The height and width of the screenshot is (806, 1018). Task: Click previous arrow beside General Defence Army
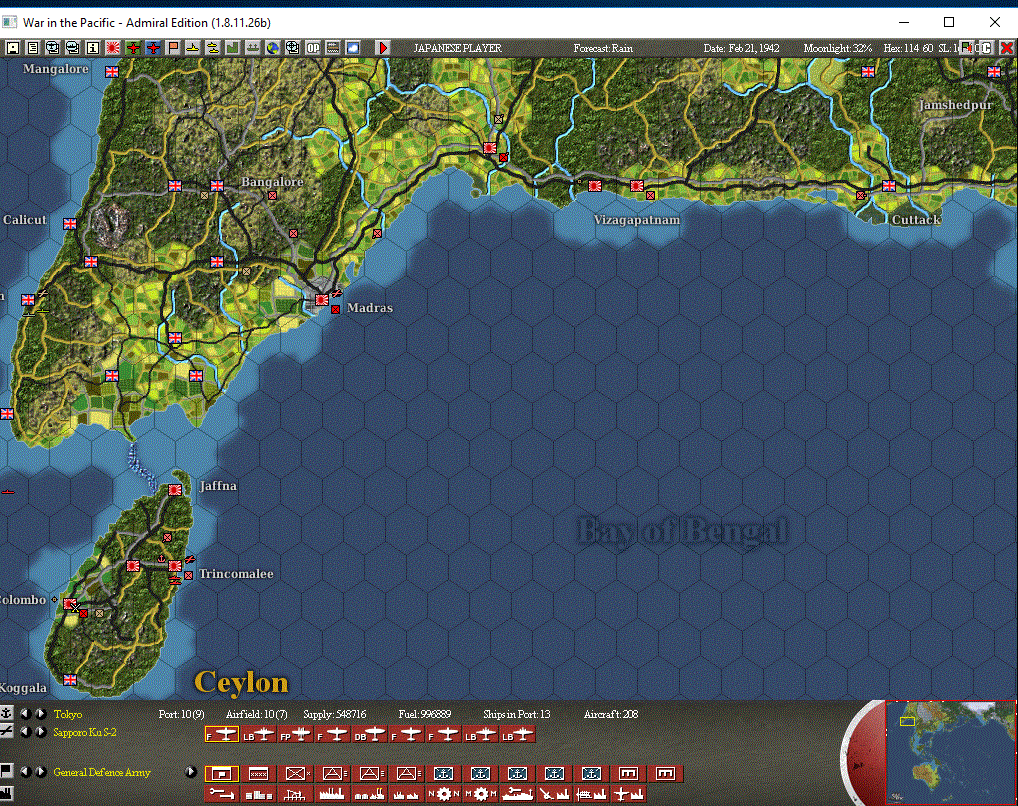[25, 772]
